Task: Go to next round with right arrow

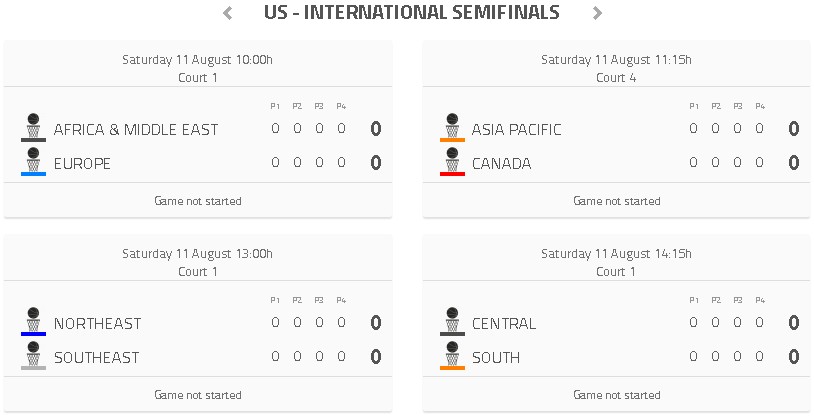Action: 597,13
